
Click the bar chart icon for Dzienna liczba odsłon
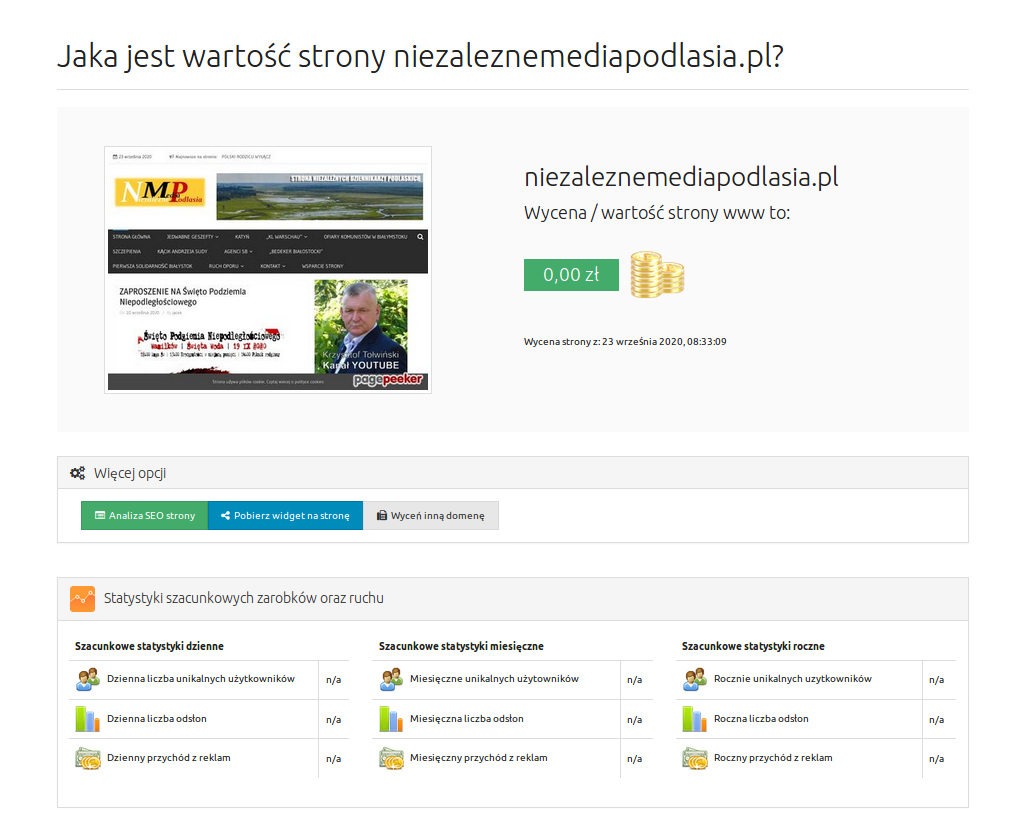pos(88,719)
